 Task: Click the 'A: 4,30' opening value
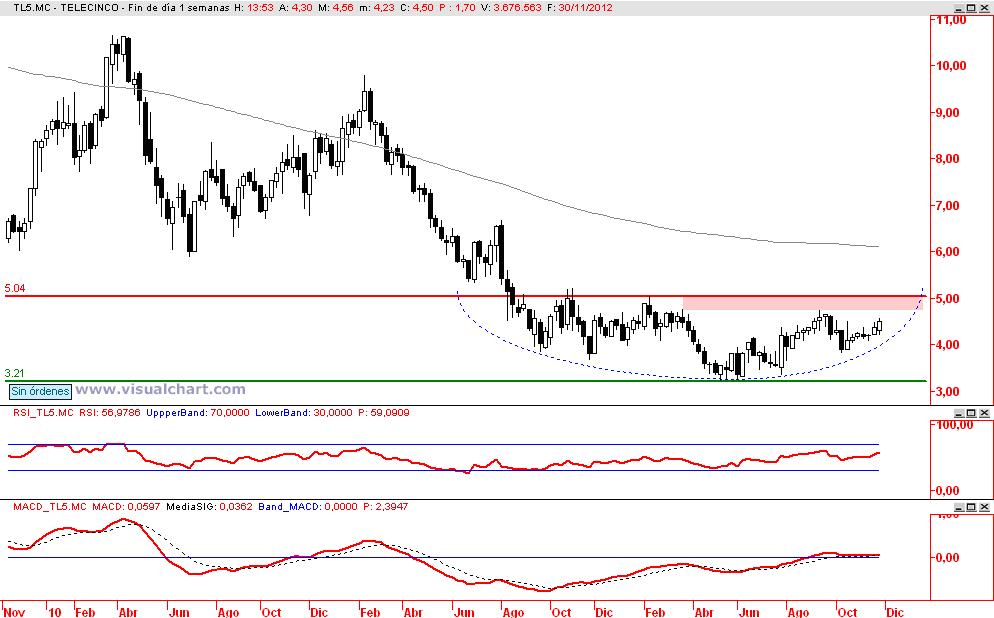pos(297,8)
